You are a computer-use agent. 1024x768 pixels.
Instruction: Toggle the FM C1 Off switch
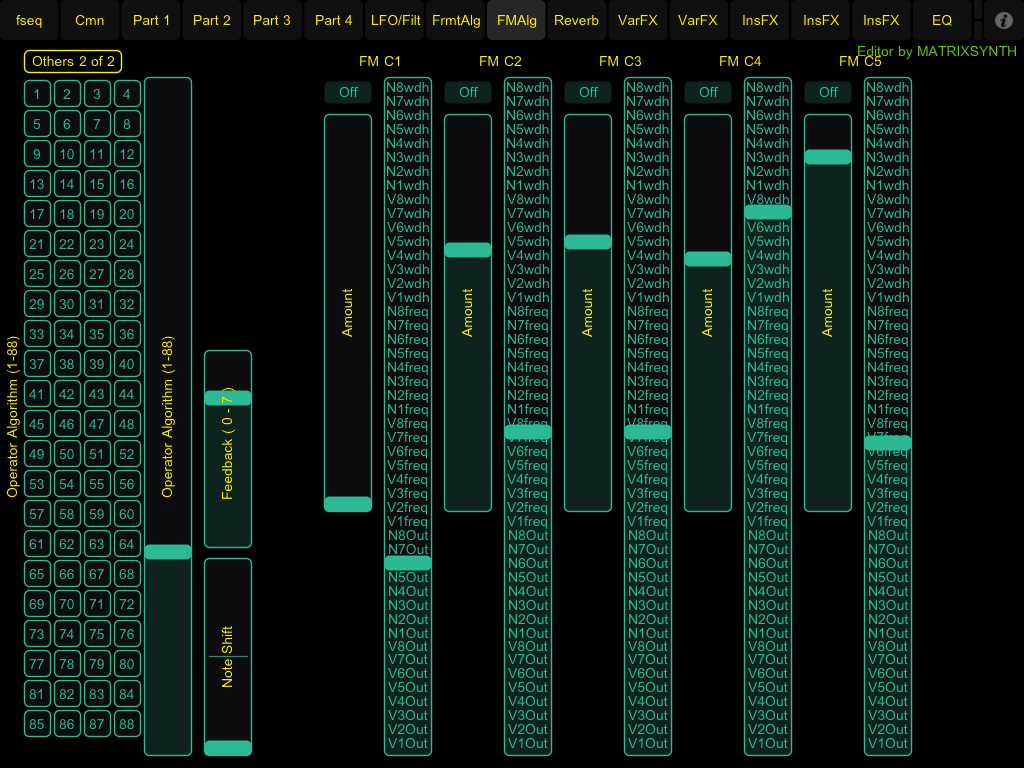click(x=348, y=92)
